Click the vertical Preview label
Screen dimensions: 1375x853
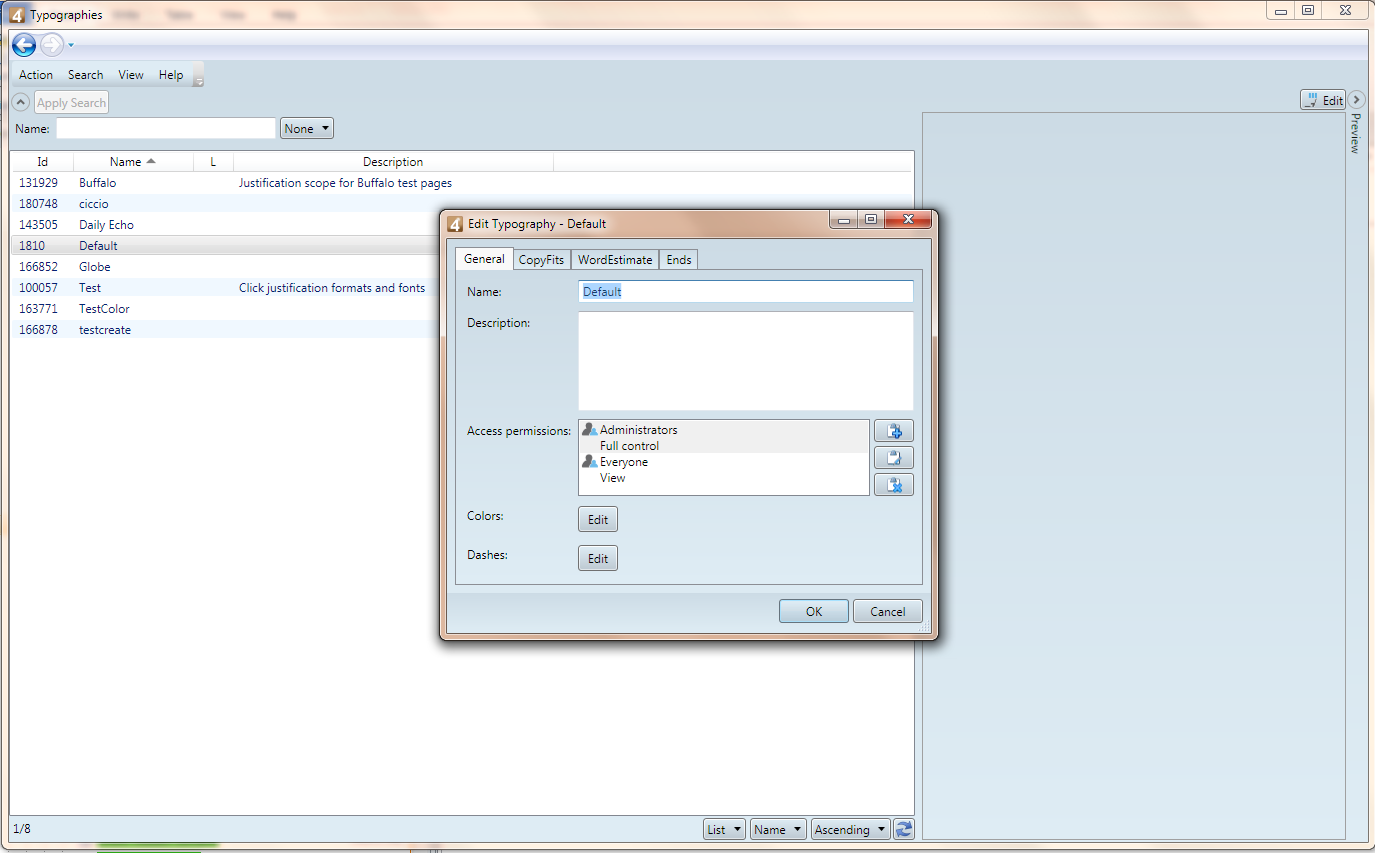1355,133
